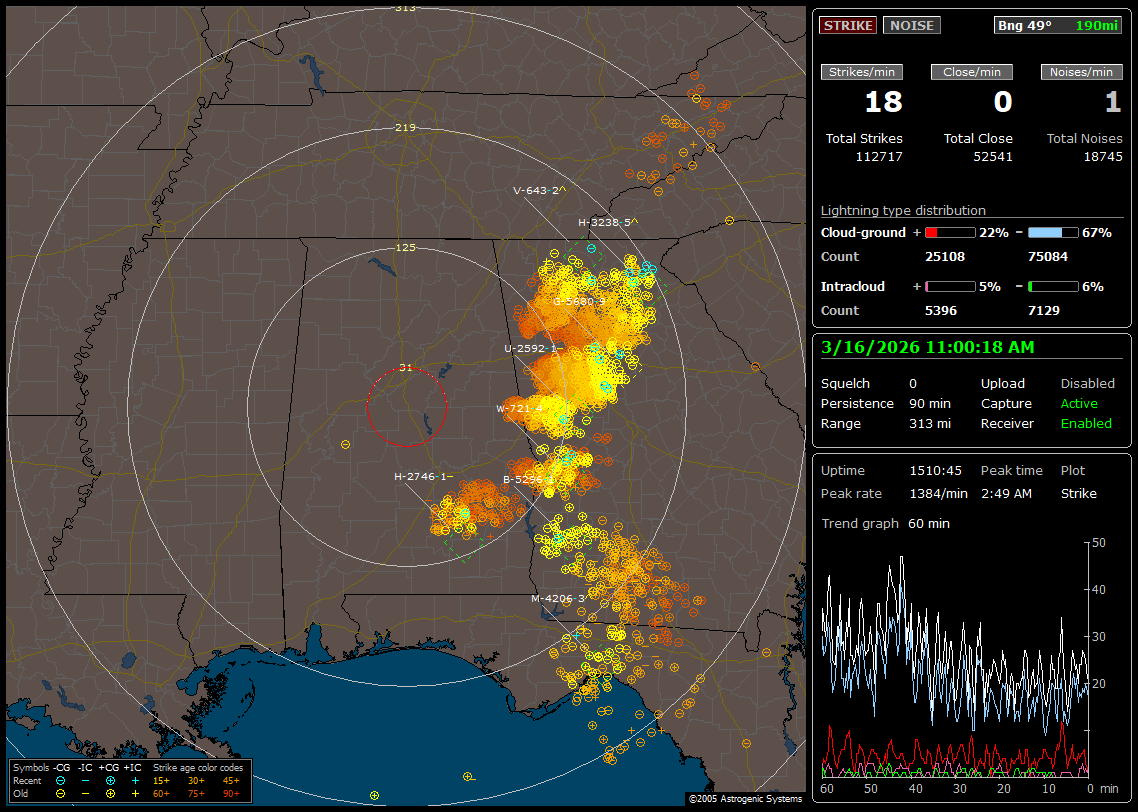
Task: Click the recent positive cloud-to-ground legend symbol
Action: [110, 780]
